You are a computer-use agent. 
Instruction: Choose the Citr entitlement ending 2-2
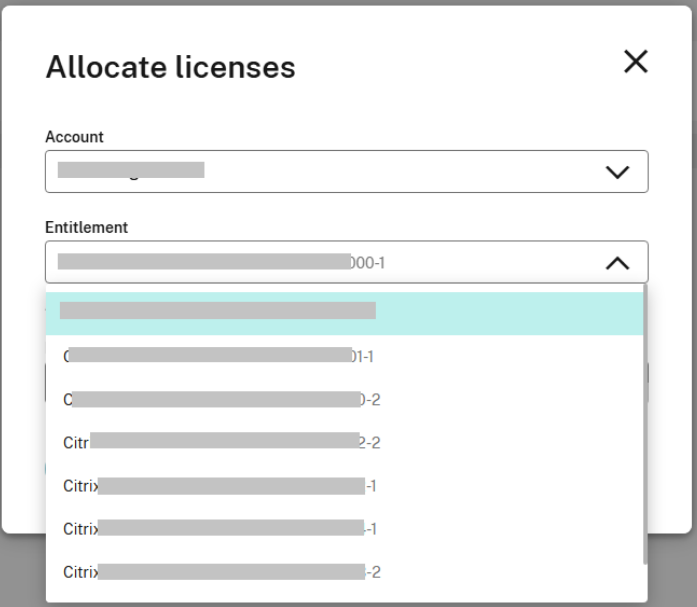pos(344,443)
